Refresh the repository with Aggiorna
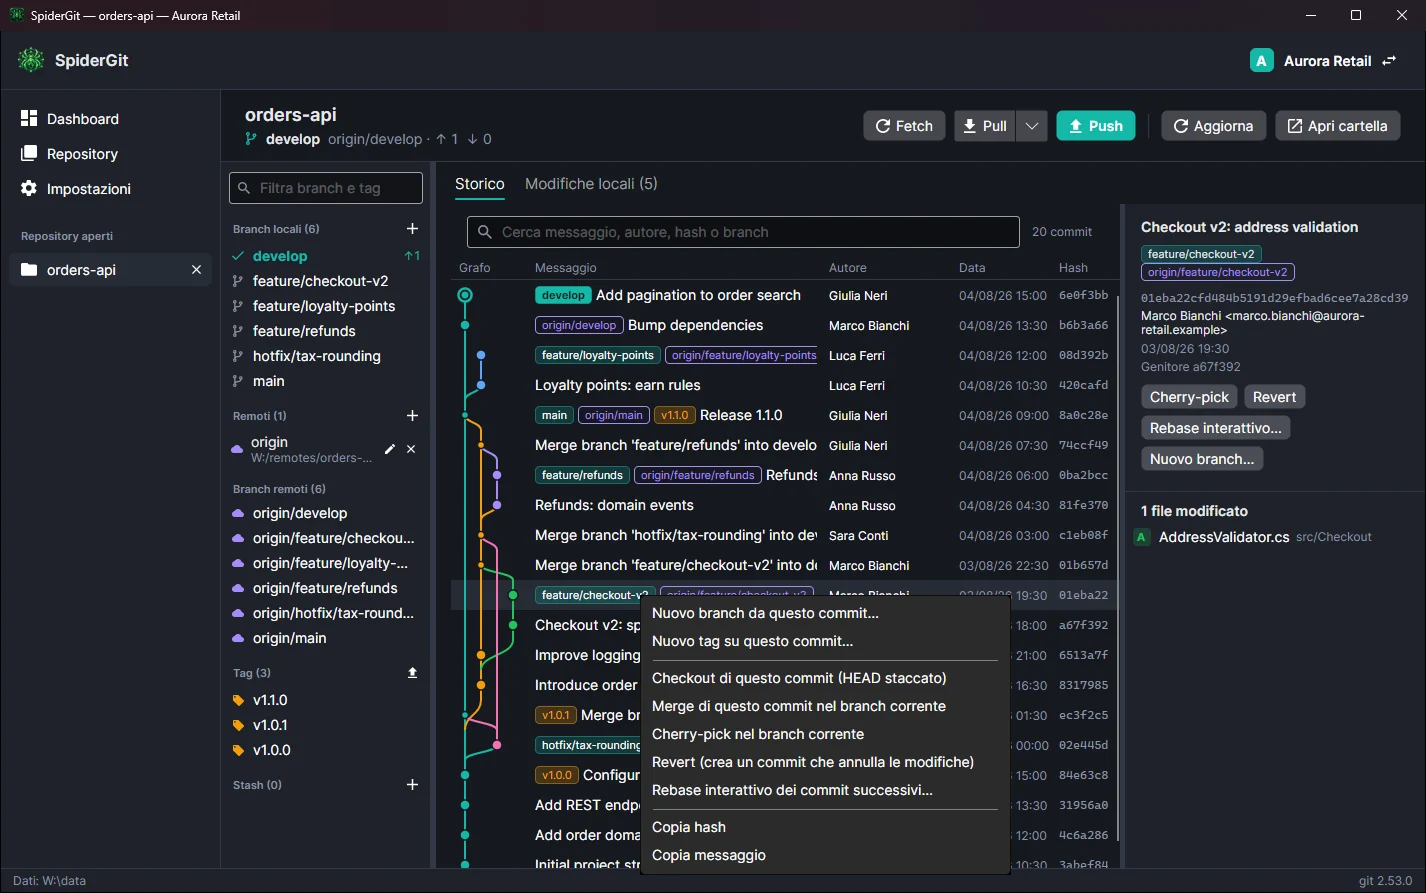This screenshot has height=893, width=1426. pyautogui.click(x=1213, y=126)
